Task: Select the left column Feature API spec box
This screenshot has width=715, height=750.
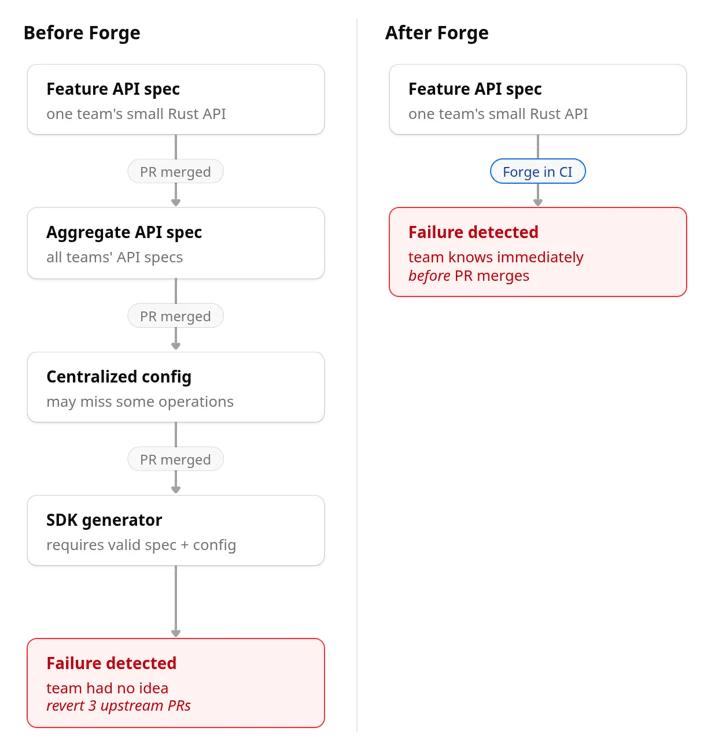Action: [176, 99]
